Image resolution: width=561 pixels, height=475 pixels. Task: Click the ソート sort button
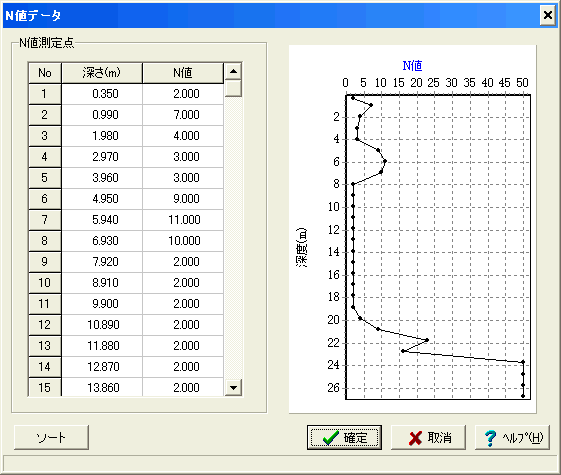tap(51, 437)
